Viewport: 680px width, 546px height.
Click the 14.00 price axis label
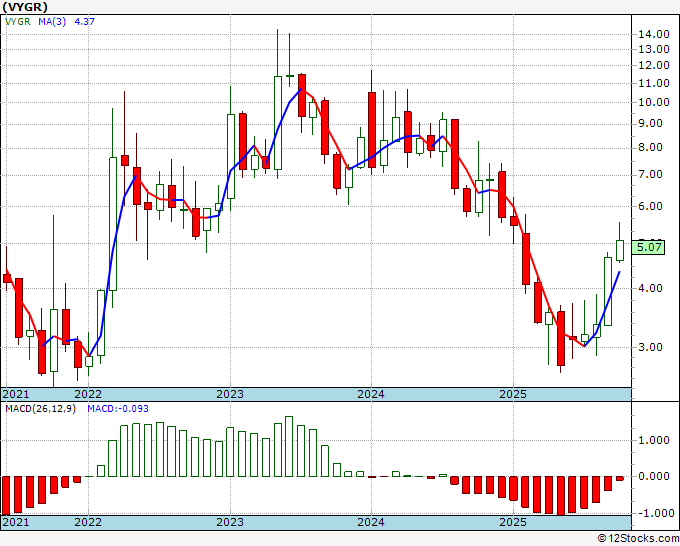click(x=653, y=34)
